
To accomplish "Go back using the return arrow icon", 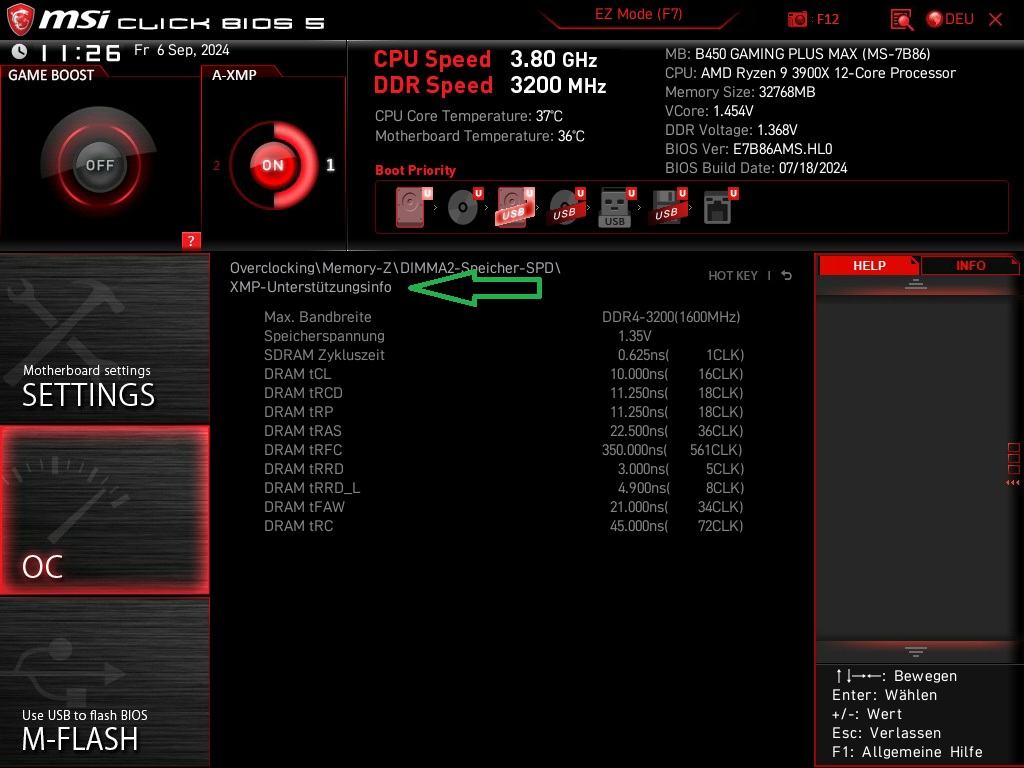I will tap(787, 275).
